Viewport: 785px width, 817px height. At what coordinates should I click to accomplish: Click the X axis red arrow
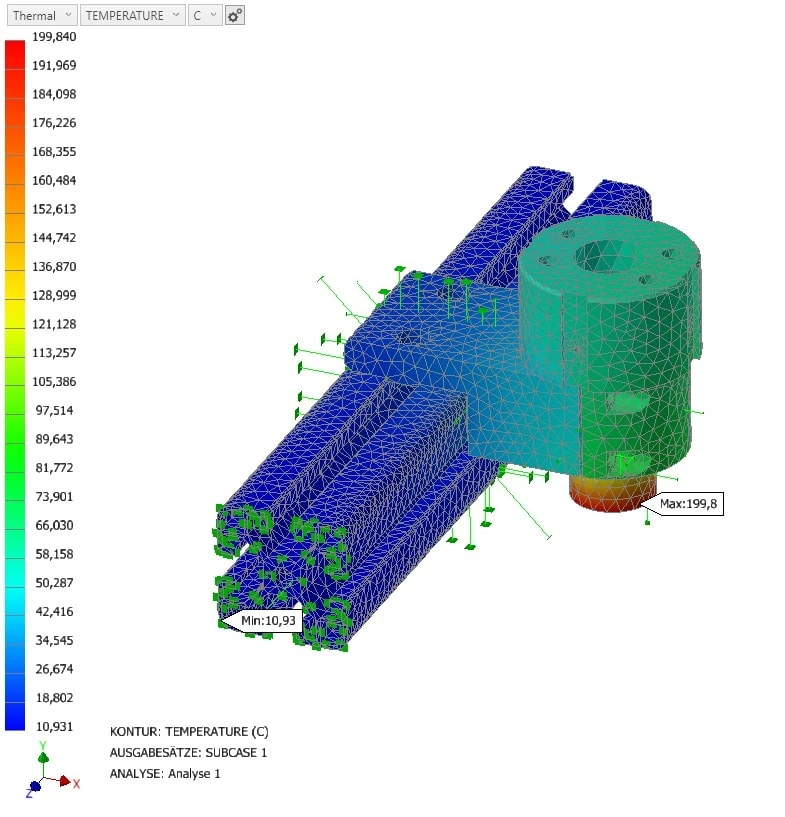65,781
